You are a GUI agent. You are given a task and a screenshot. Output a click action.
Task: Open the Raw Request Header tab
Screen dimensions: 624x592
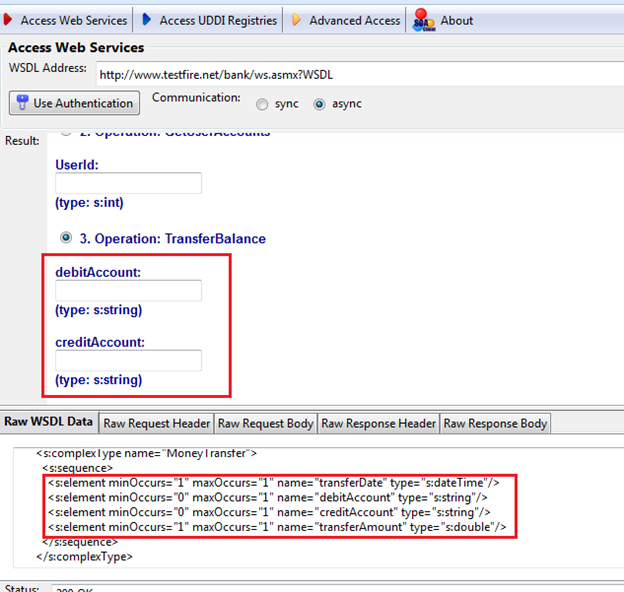(157, 424)
